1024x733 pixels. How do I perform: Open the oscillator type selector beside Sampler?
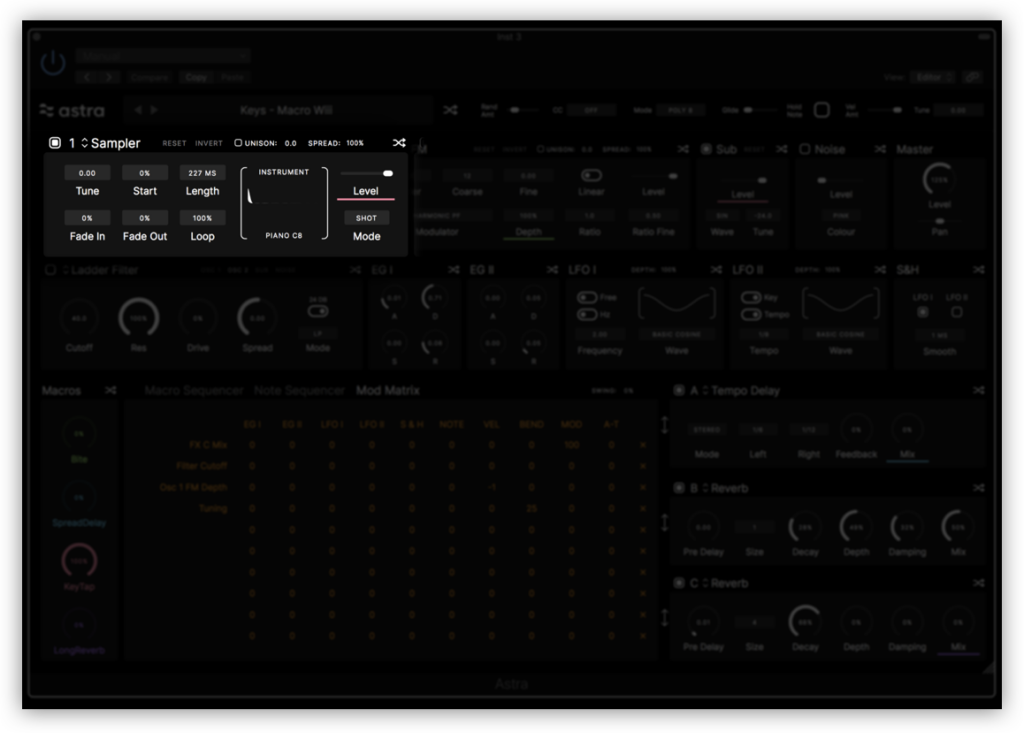(x=84, y=143)
